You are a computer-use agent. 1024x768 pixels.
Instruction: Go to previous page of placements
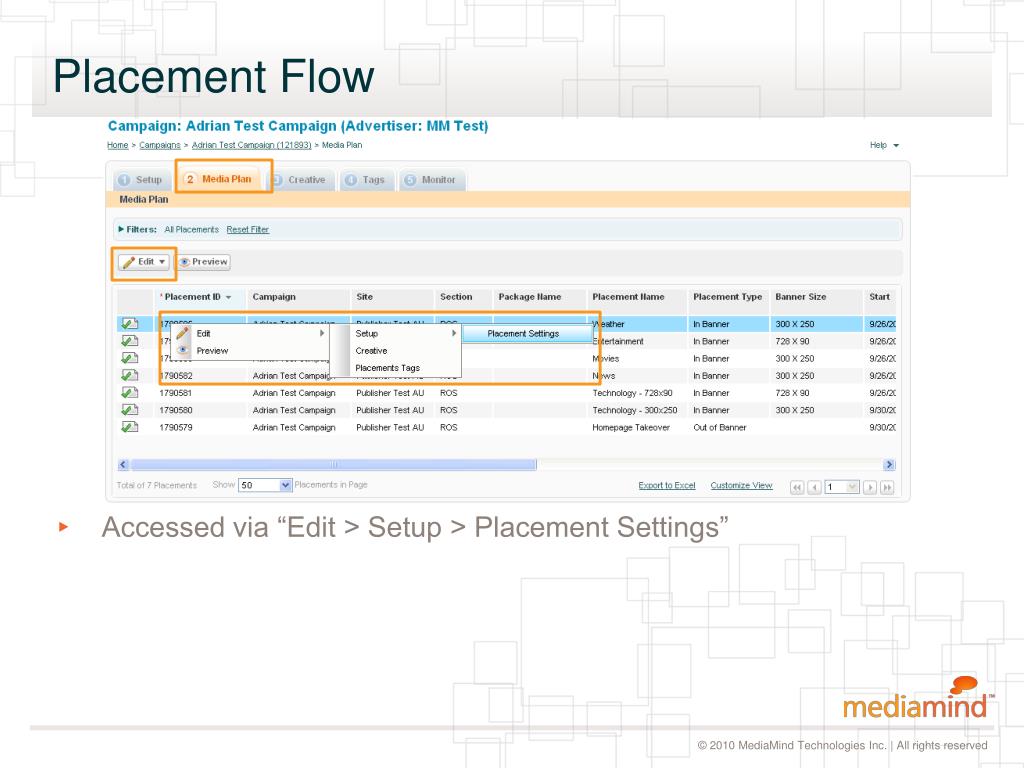814,487
